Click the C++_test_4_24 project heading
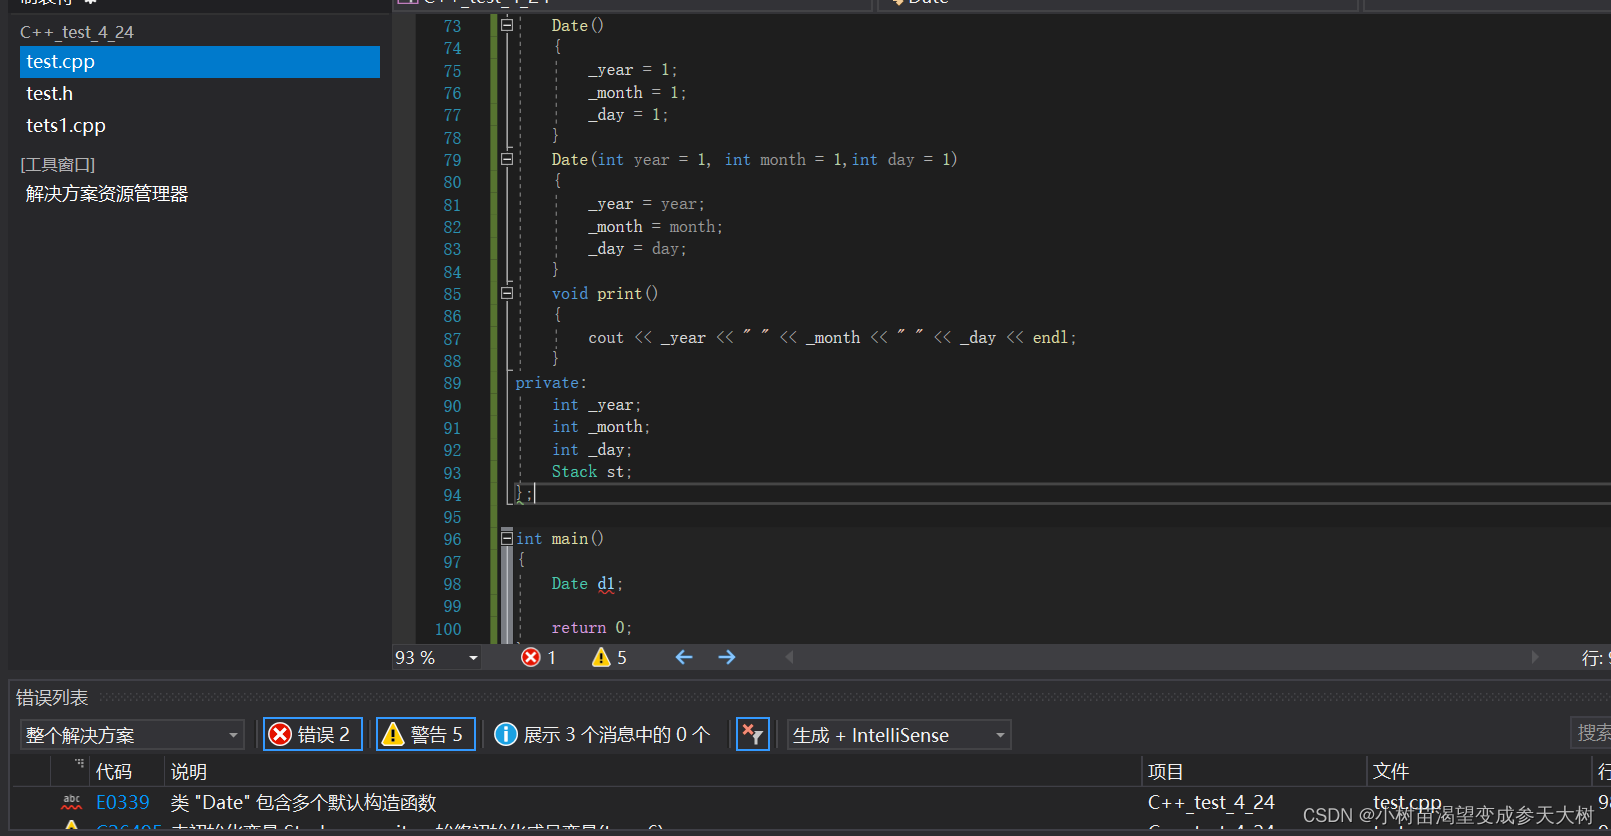1611x836 pixels. [x=77, y=32]
